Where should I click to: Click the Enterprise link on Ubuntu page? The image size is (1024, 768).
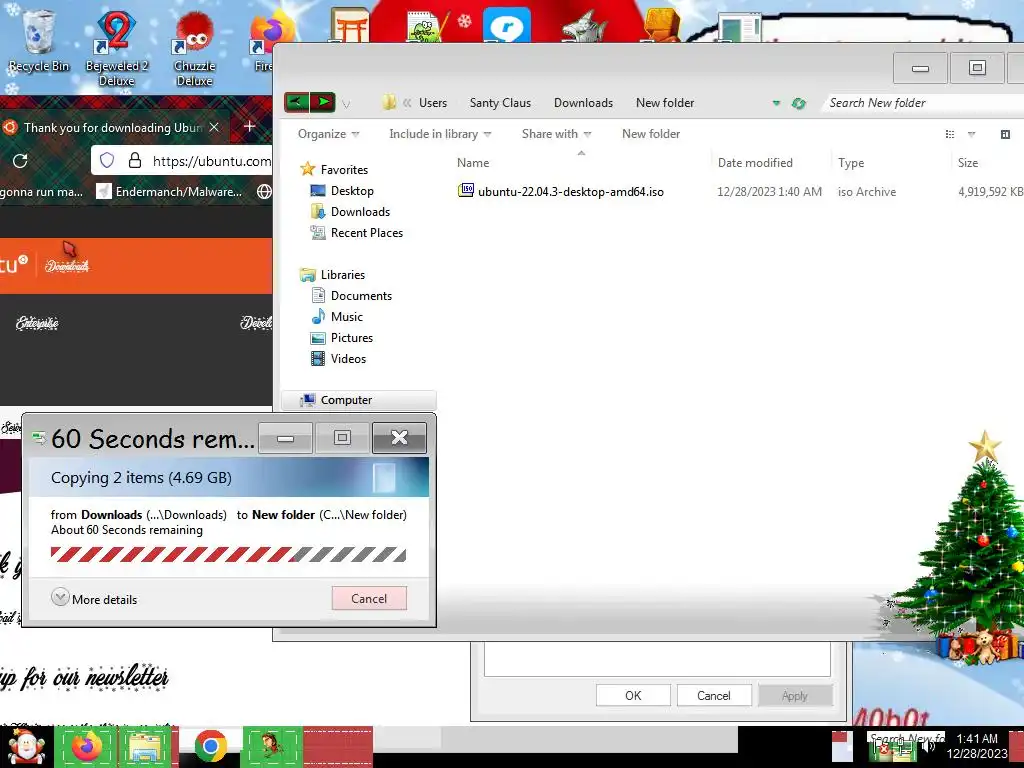point(37,323)
